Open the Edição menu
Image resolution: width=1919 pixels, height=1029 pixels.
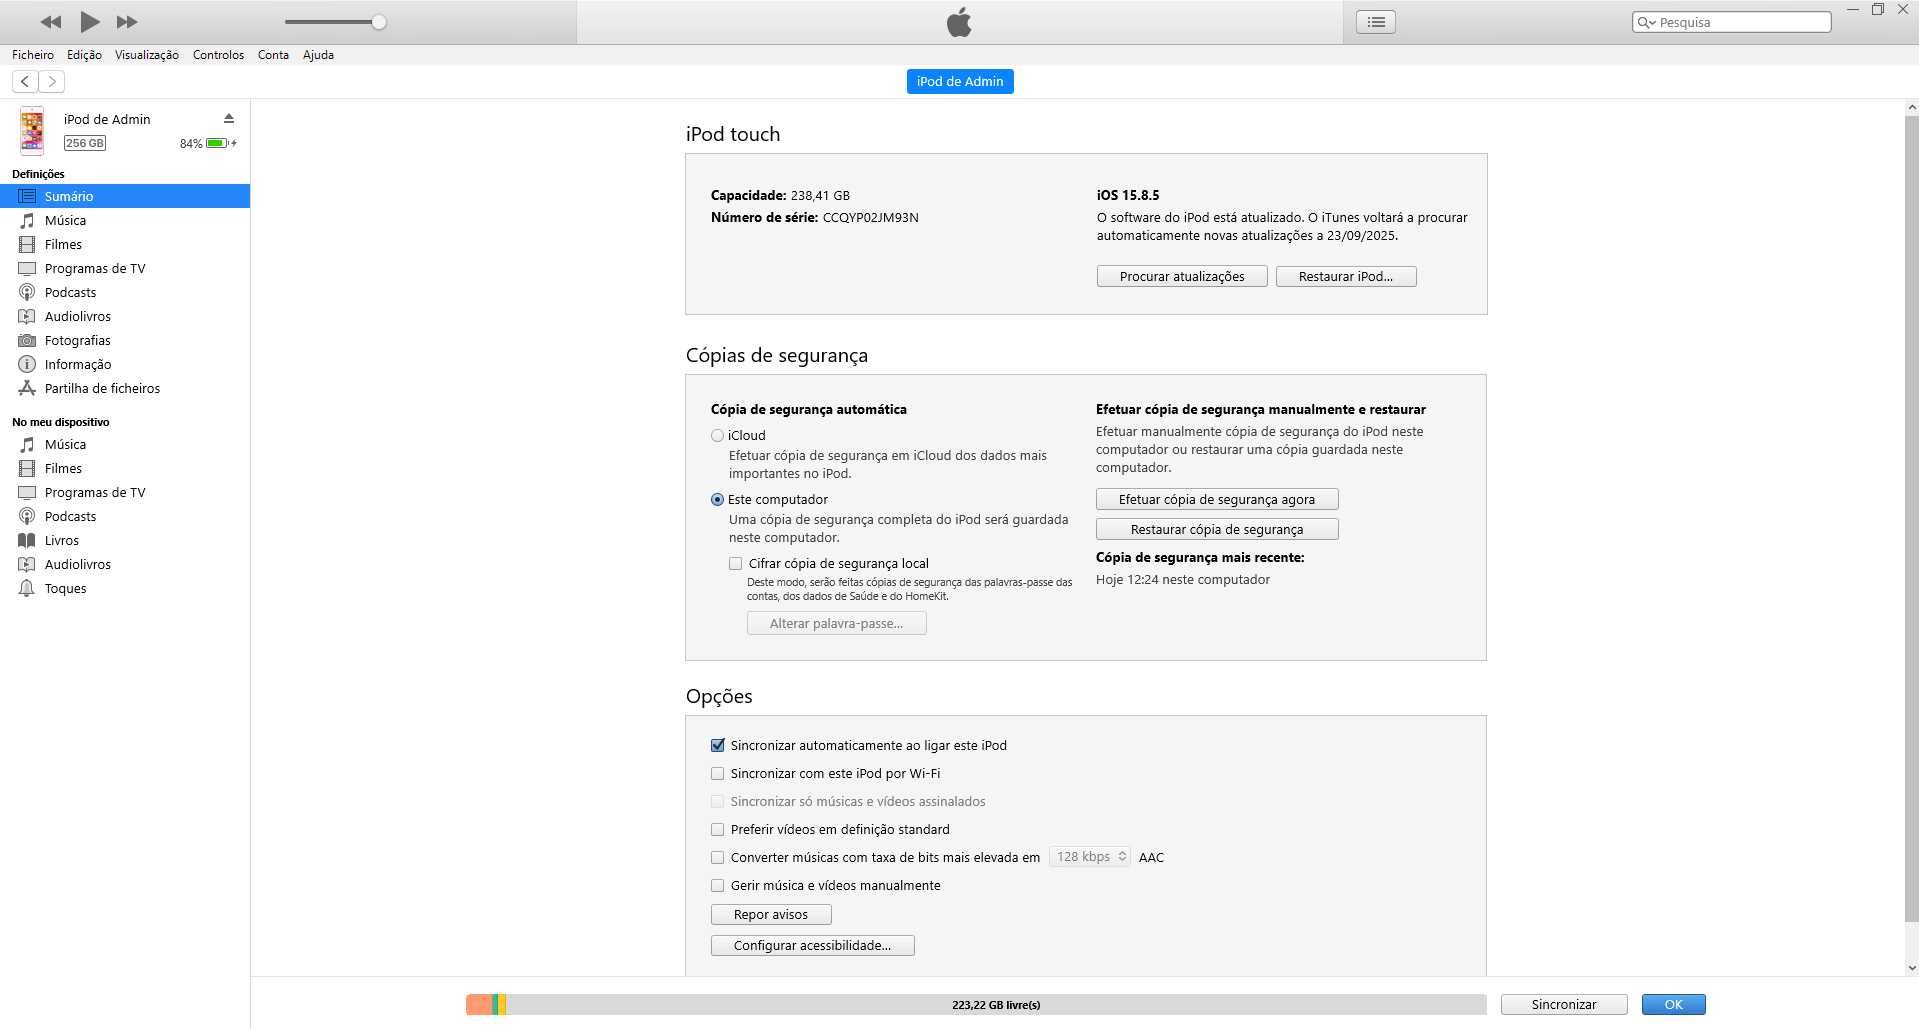[x=84, y=55]
